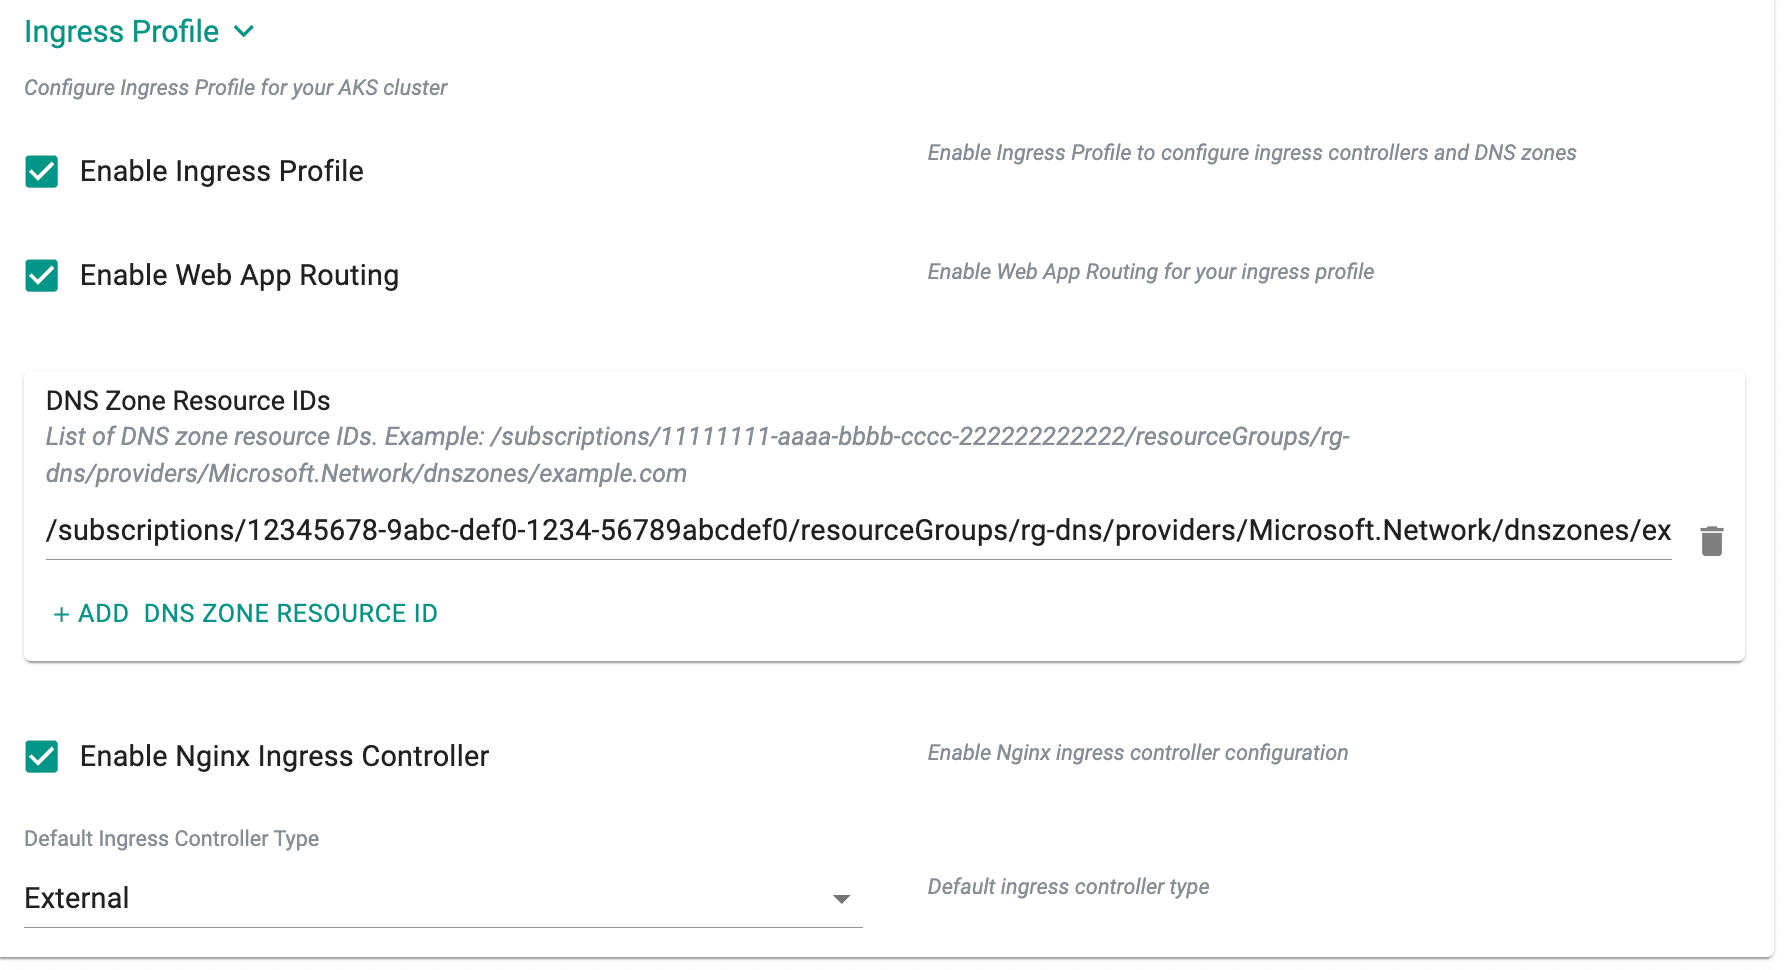Click the Enable Web App Routing label
The height and width of the screenshot is (970, 1786).
pos(239,276)
